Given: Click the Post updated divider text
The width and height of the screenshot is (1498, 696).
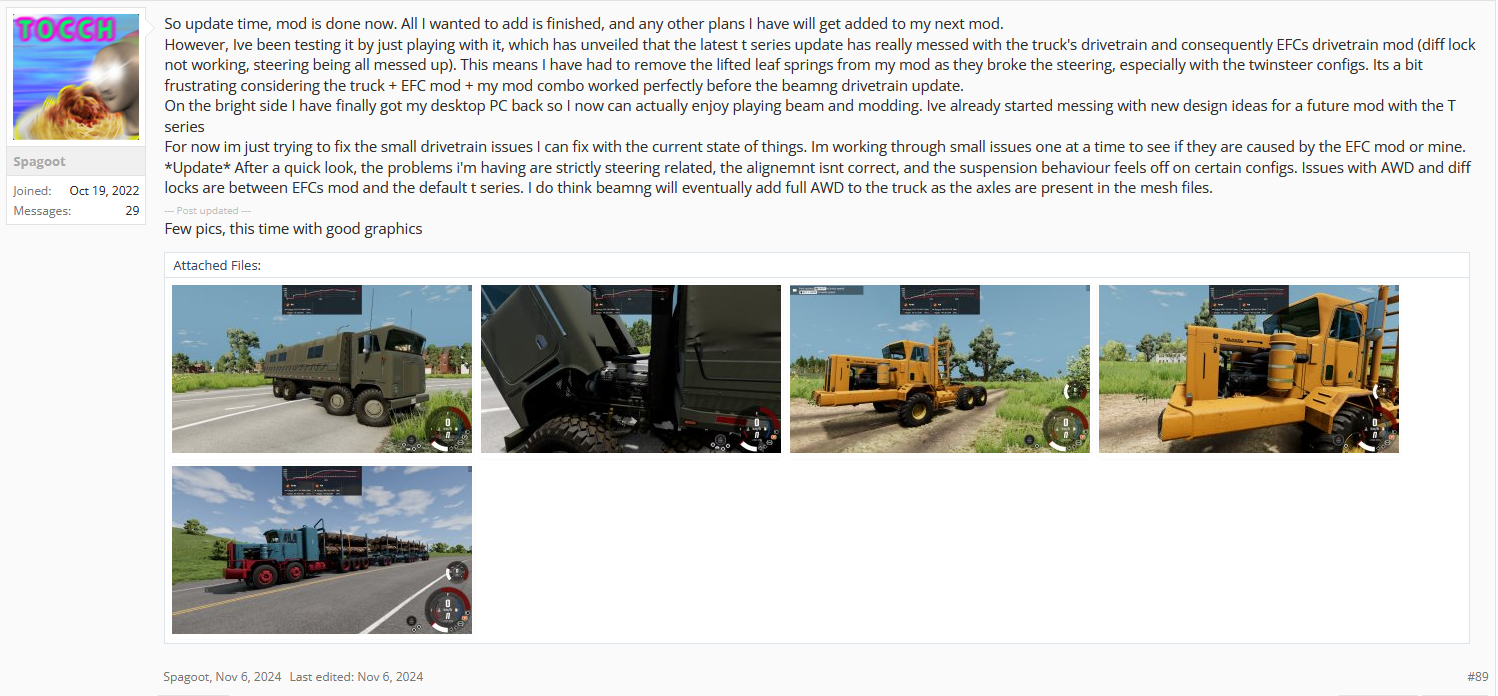Looking at the screenshot, I should (208, 211).
